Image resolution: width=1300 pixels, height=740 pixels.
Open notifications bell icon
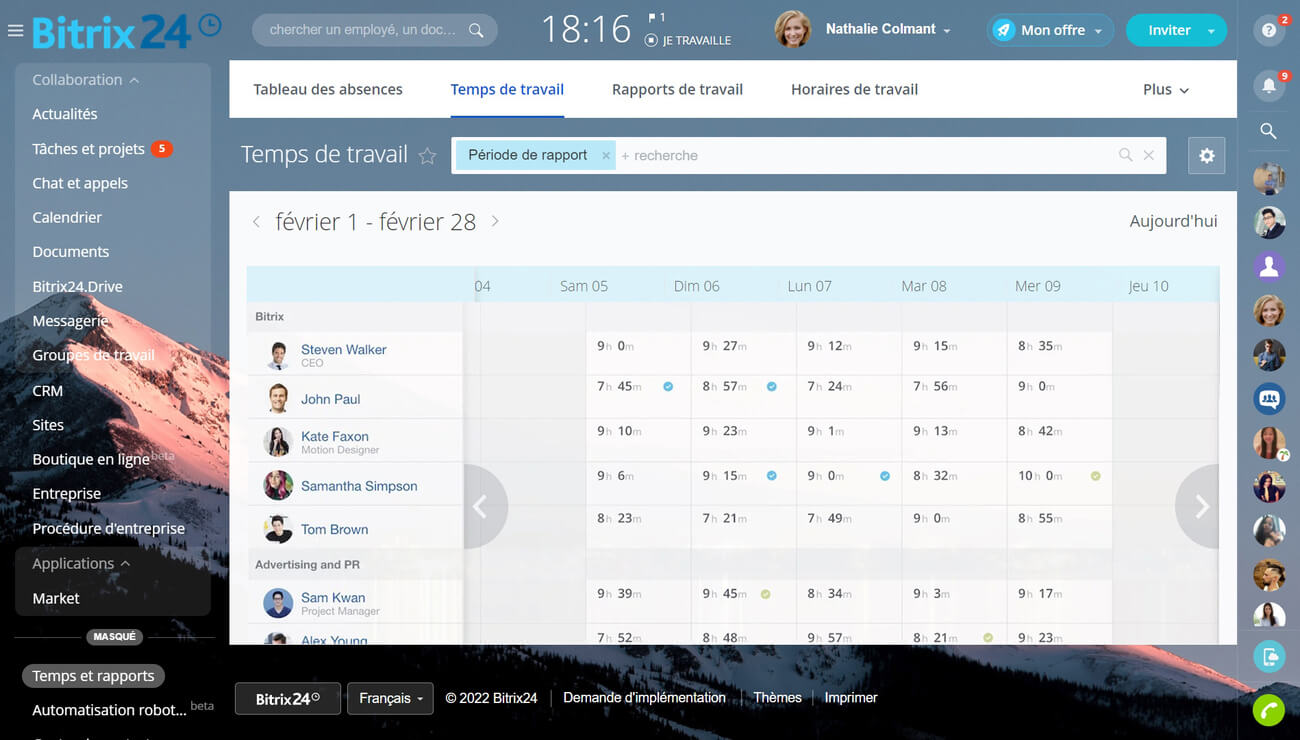[x=1268, y=86]
